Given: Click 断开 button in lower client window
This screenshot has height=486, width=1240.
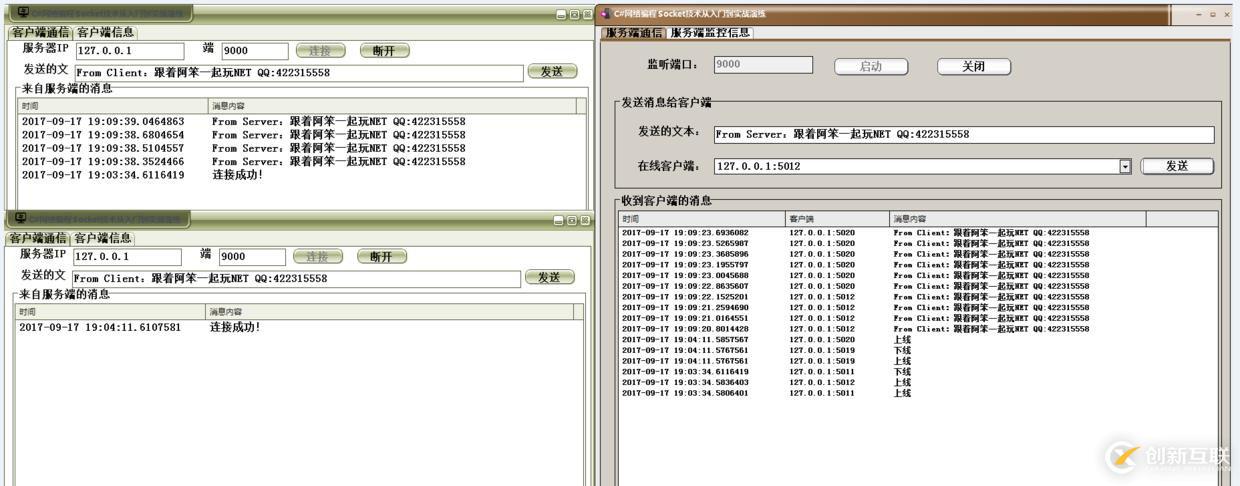Looking at the screenshot, I should click(x=381, y=257).
